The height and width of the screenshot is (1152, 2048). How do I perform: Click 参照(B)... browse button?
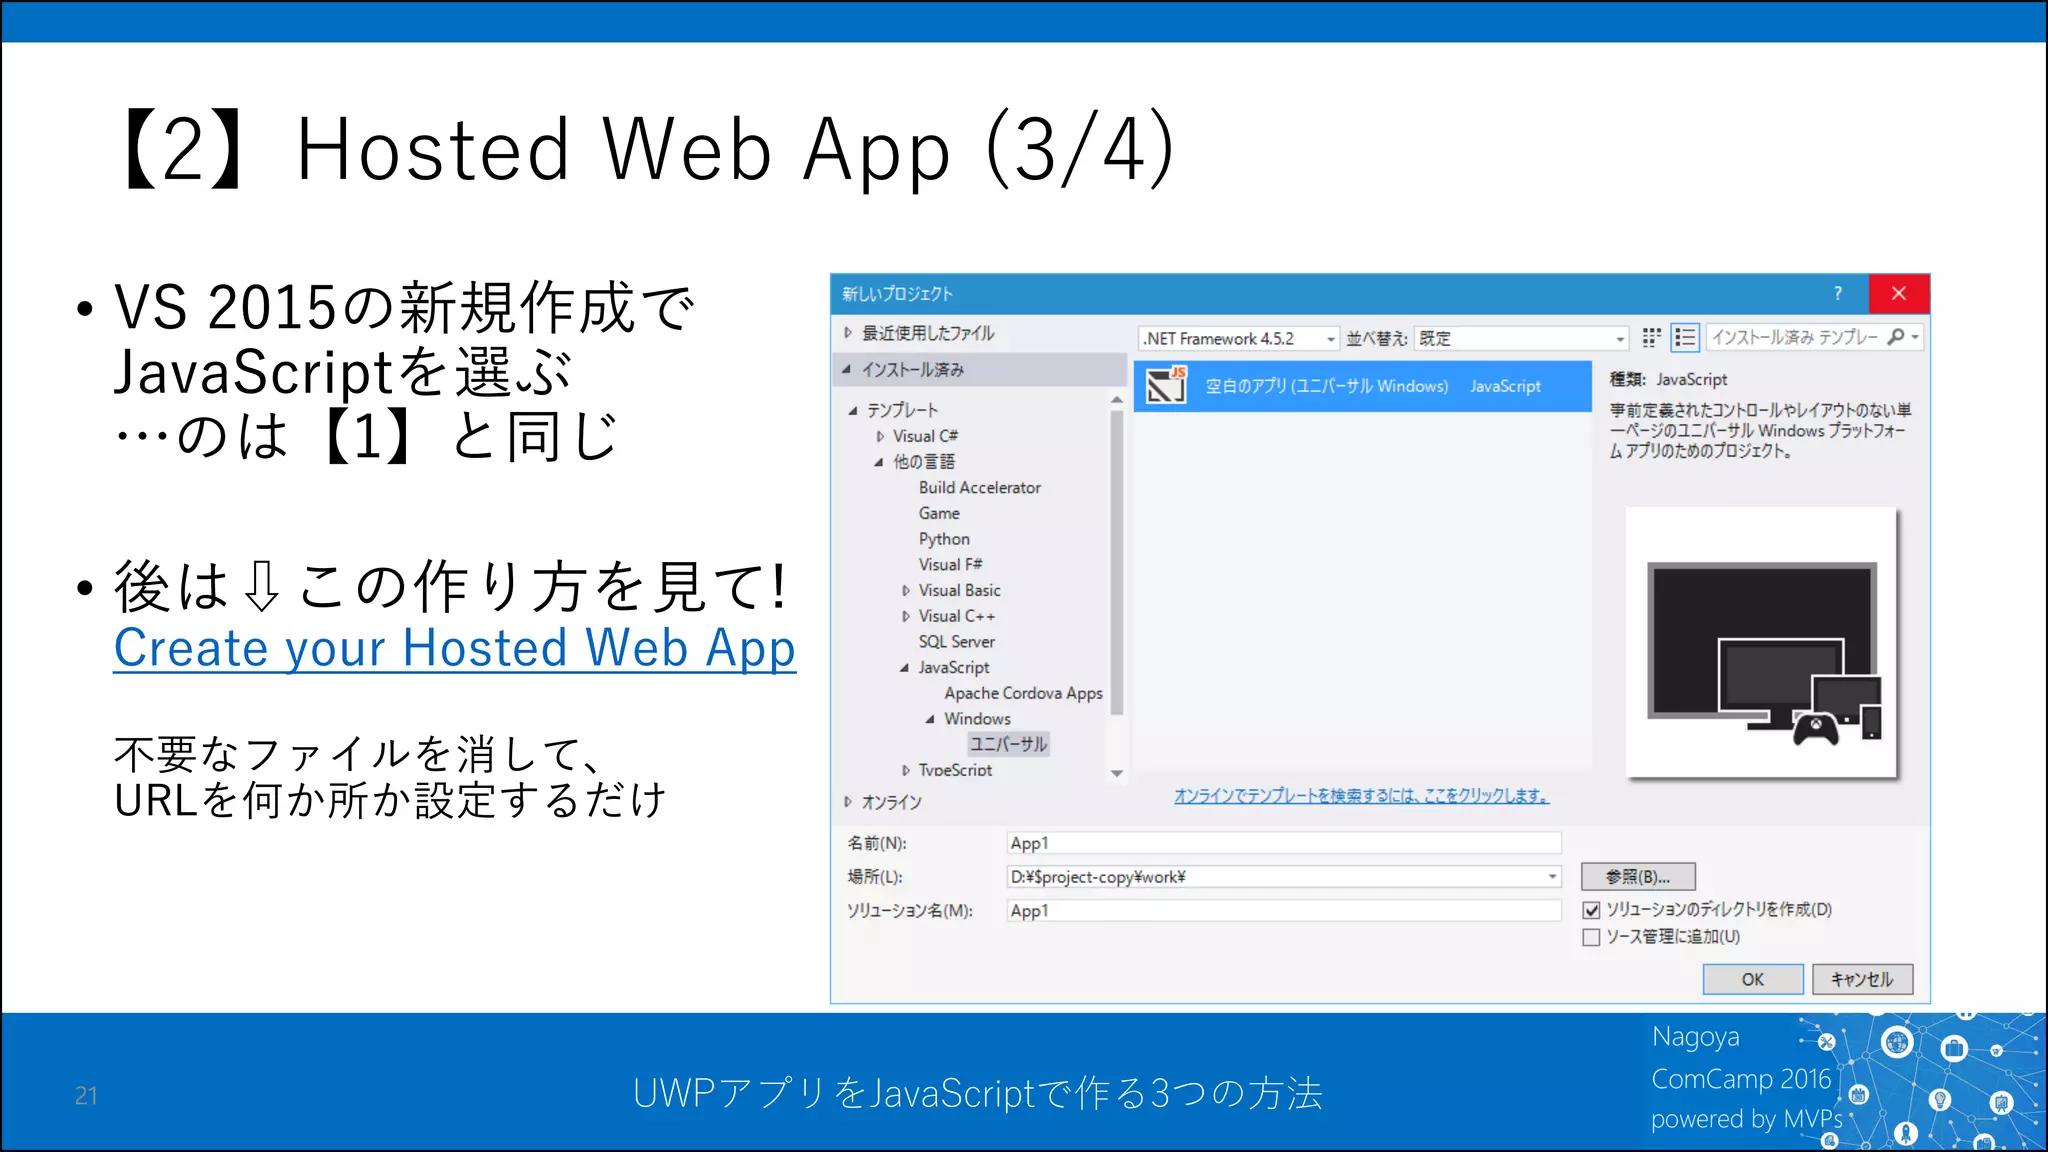1638,877
